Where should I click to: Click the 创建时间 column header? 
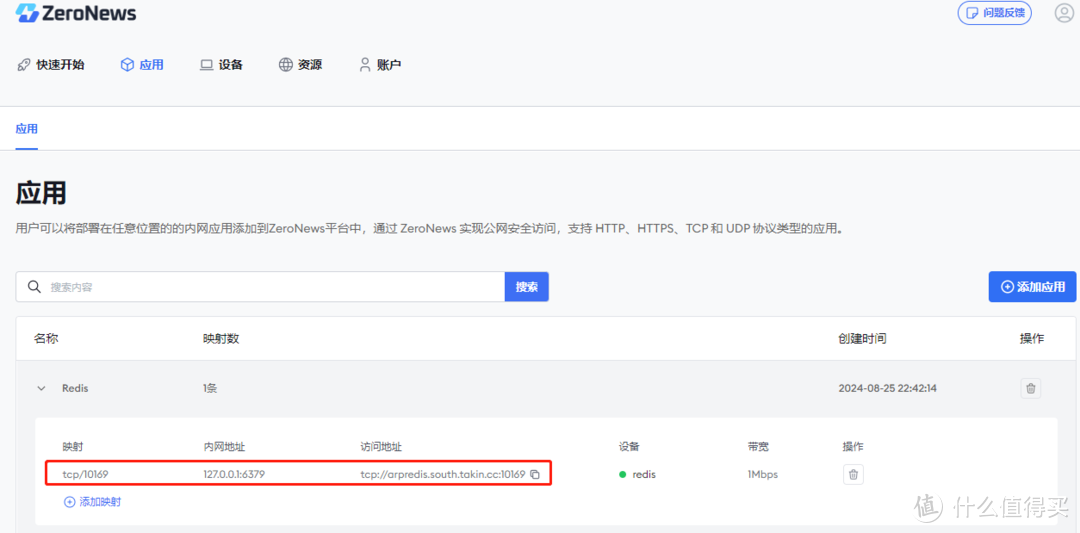[862, 339]
